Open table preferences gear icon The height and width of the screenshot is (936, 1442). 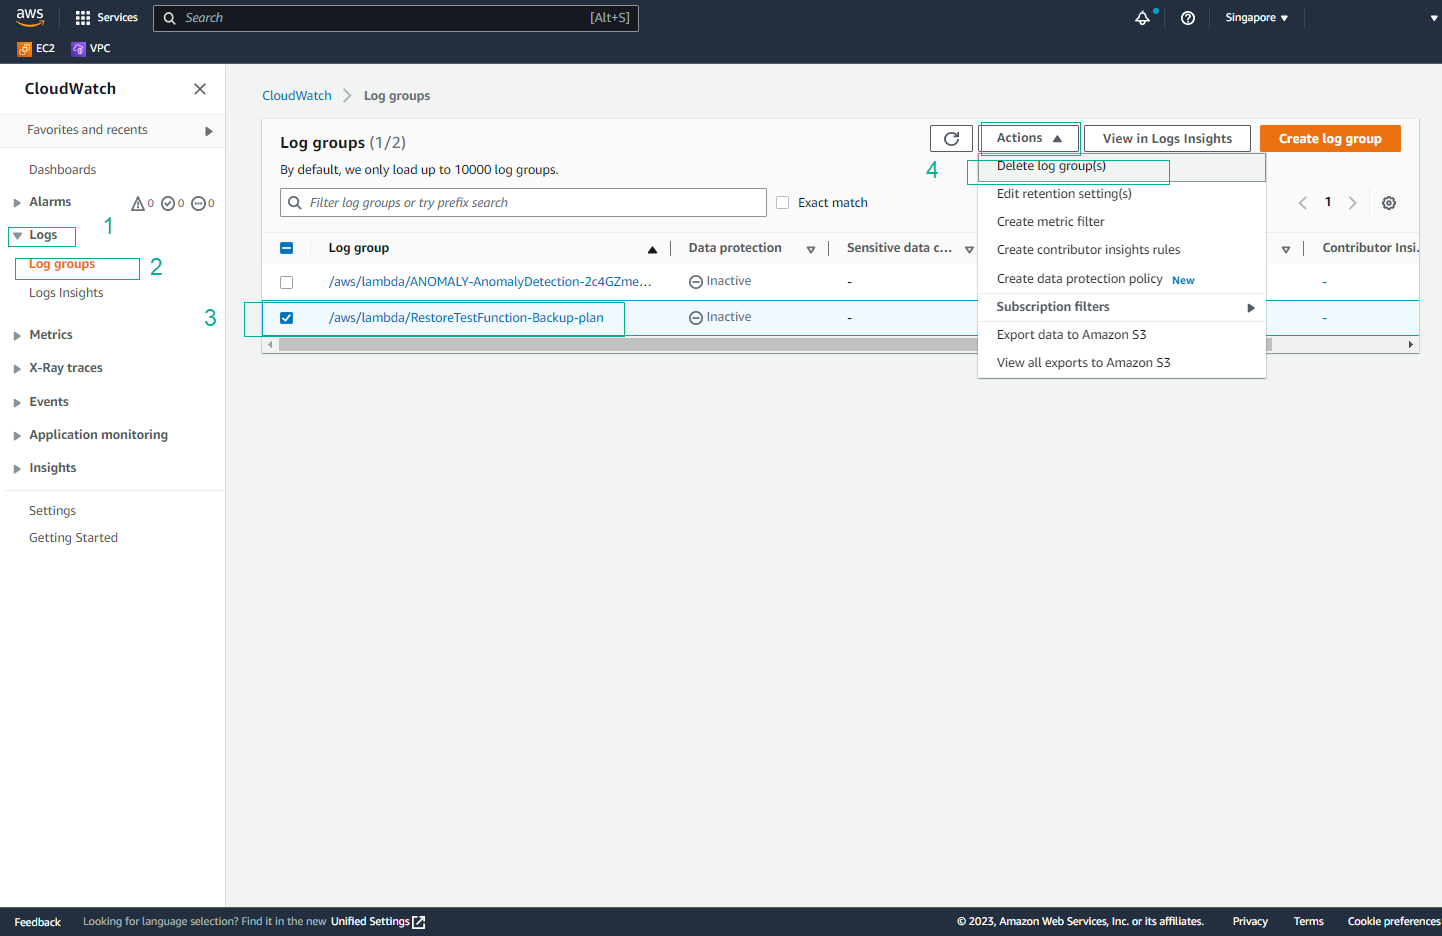pyautogui.click(x=1389, y=203)
